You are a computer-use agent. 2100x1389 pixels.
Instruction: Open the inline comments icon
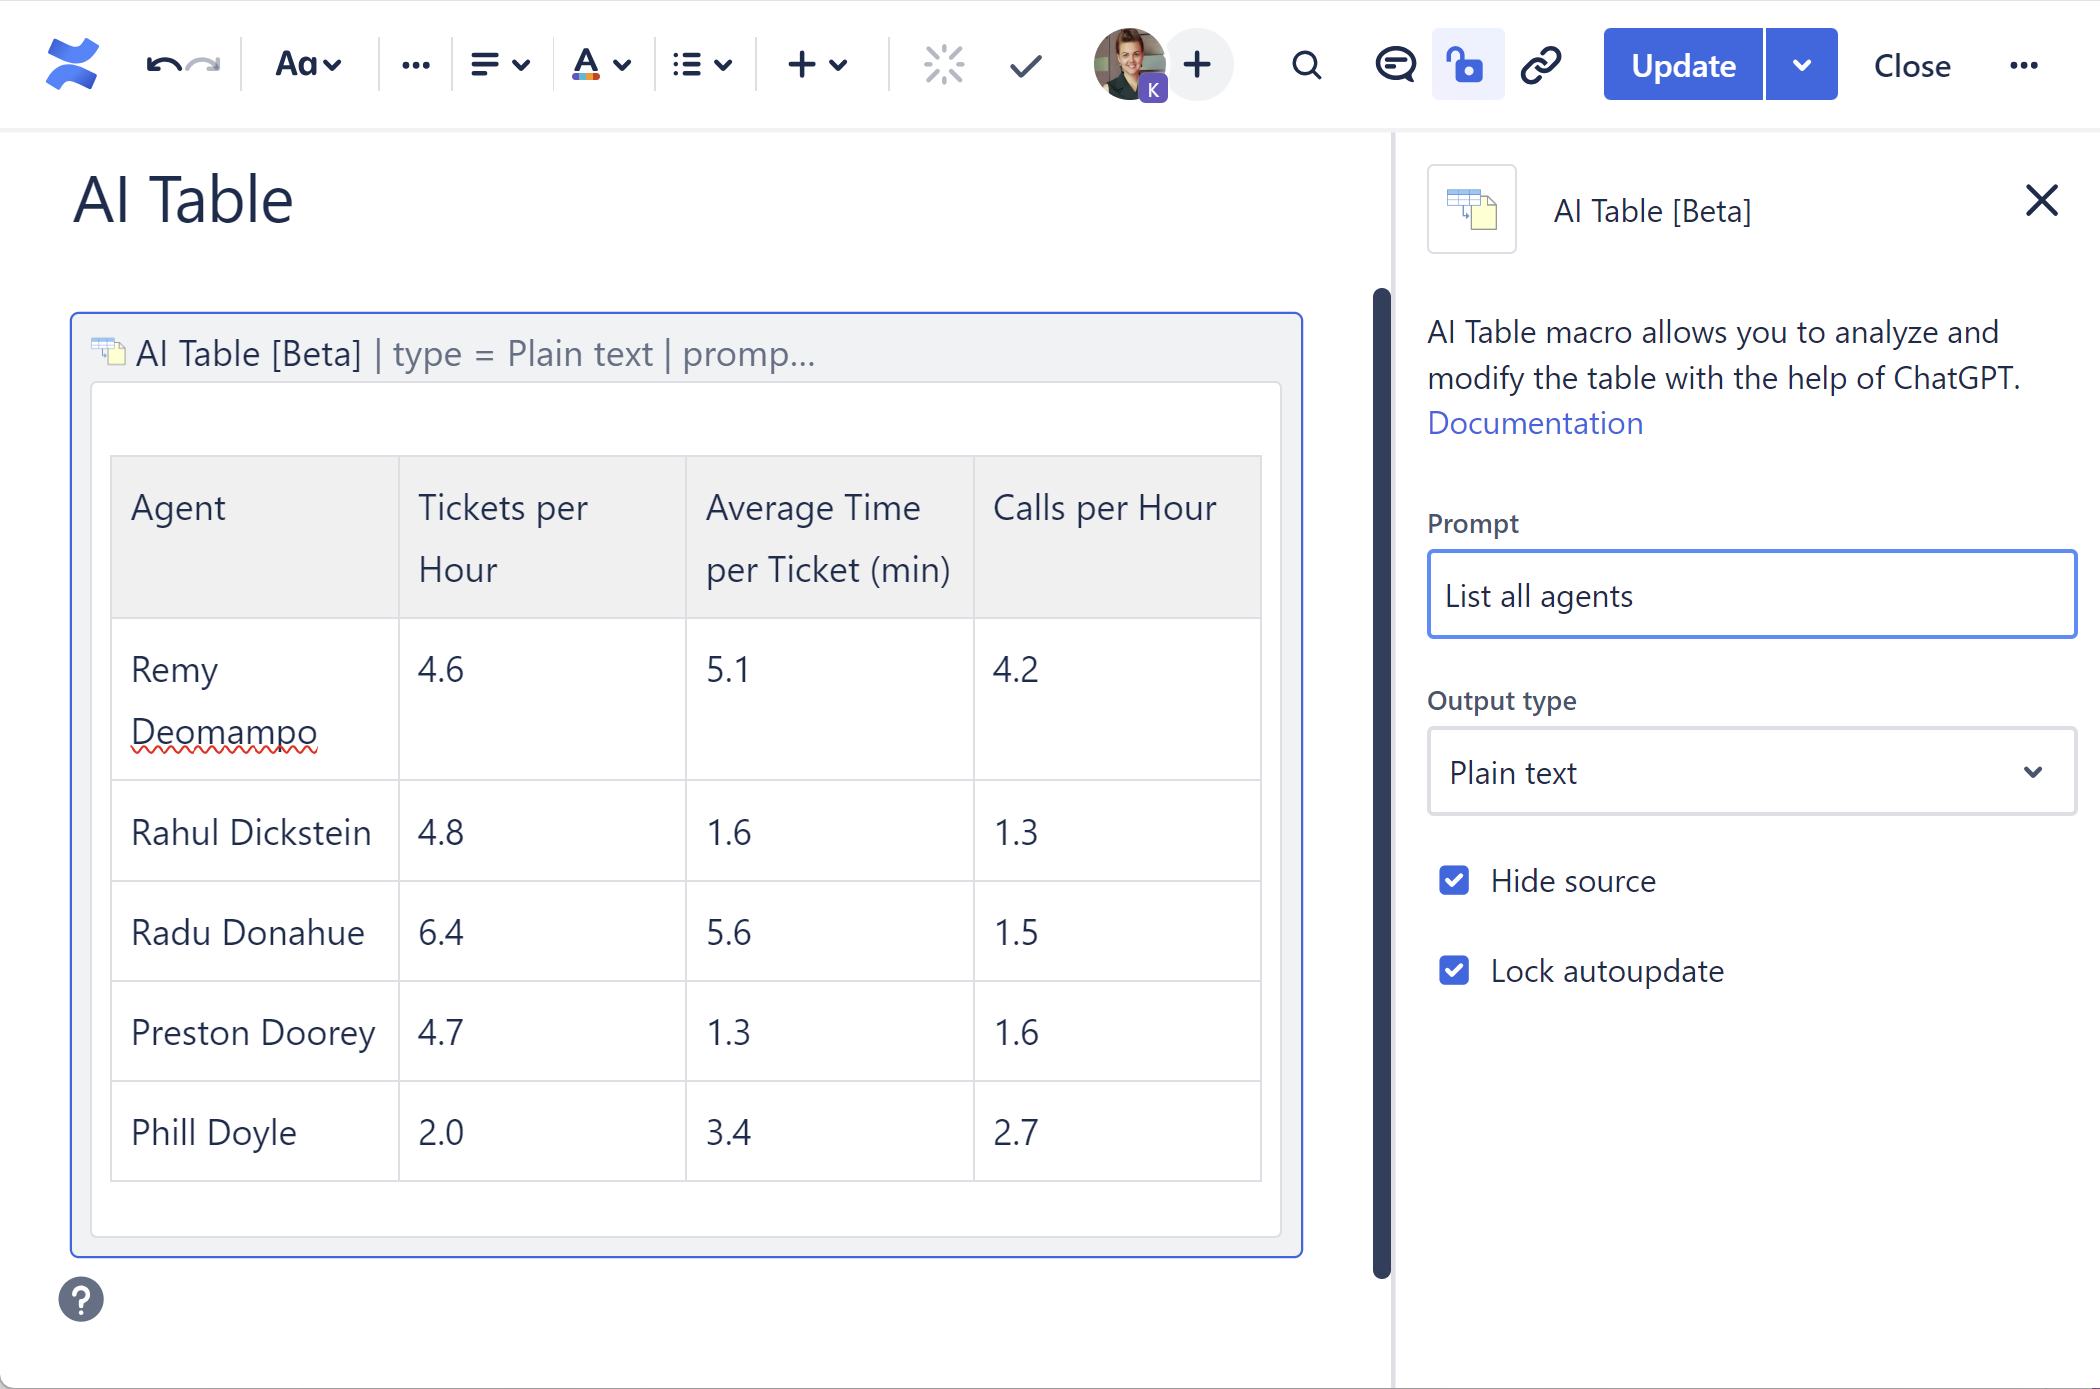(x=1394, y=65)
